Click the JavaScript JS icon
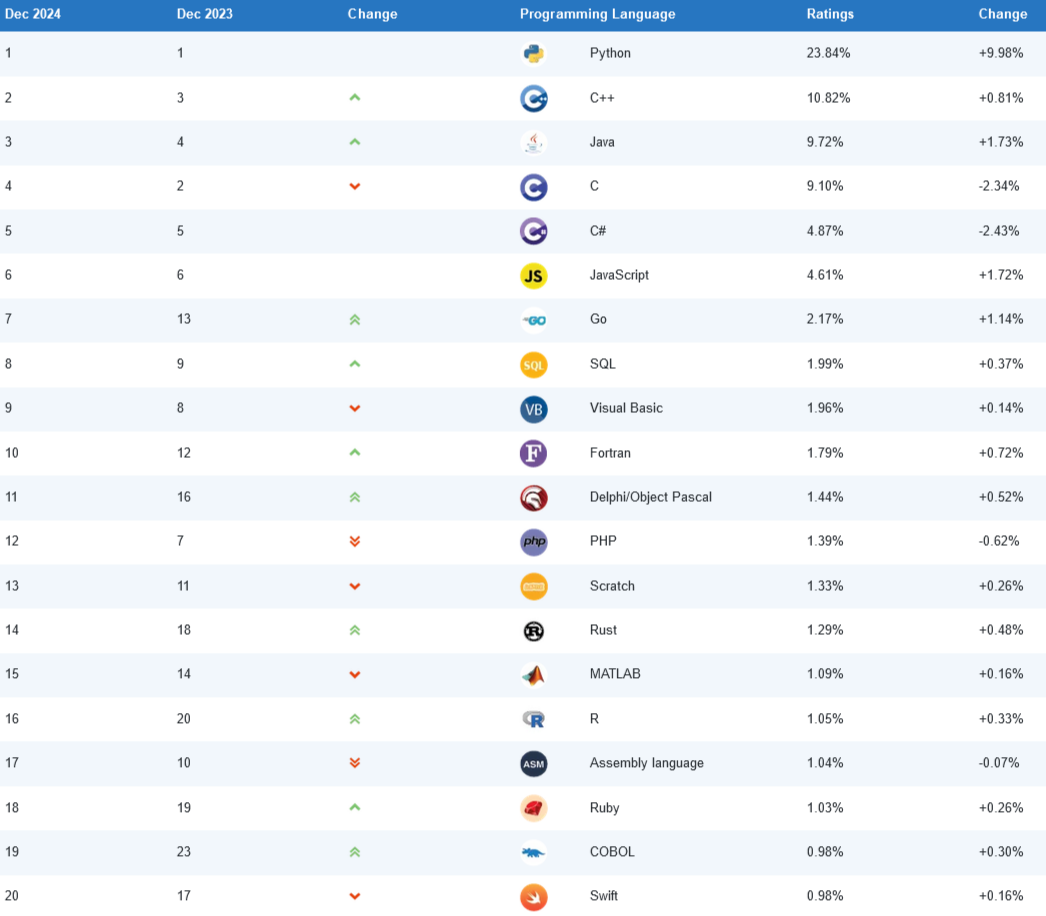This screenshot has height=916, width=1046. (534, 275)
